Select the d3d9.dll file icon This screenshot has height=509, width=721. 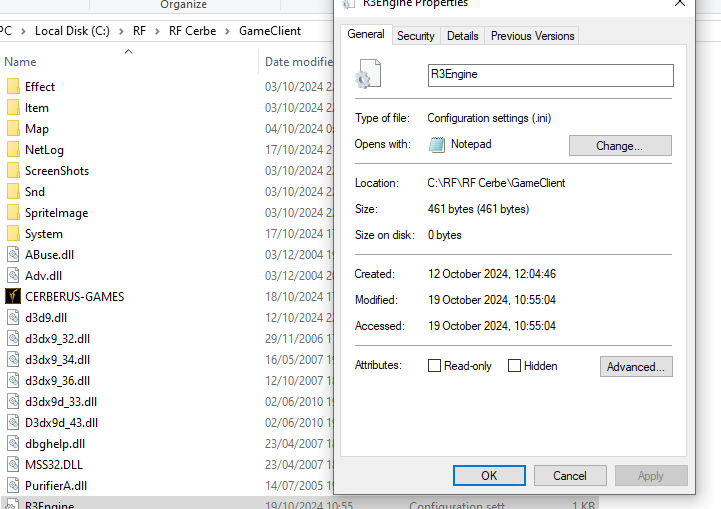pyautogui.click(x=13, y=317)
